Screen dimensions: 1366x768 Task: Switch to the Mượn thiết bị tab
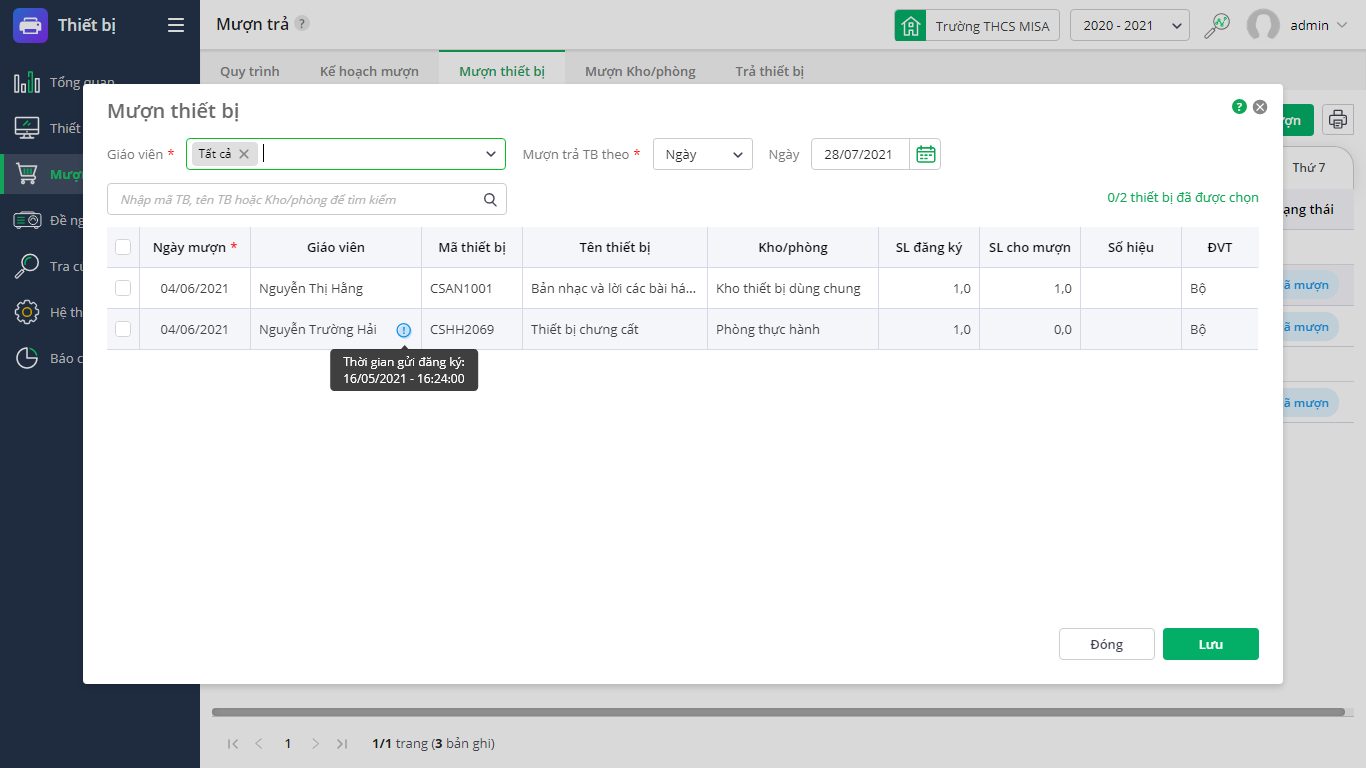coord(502,71)
